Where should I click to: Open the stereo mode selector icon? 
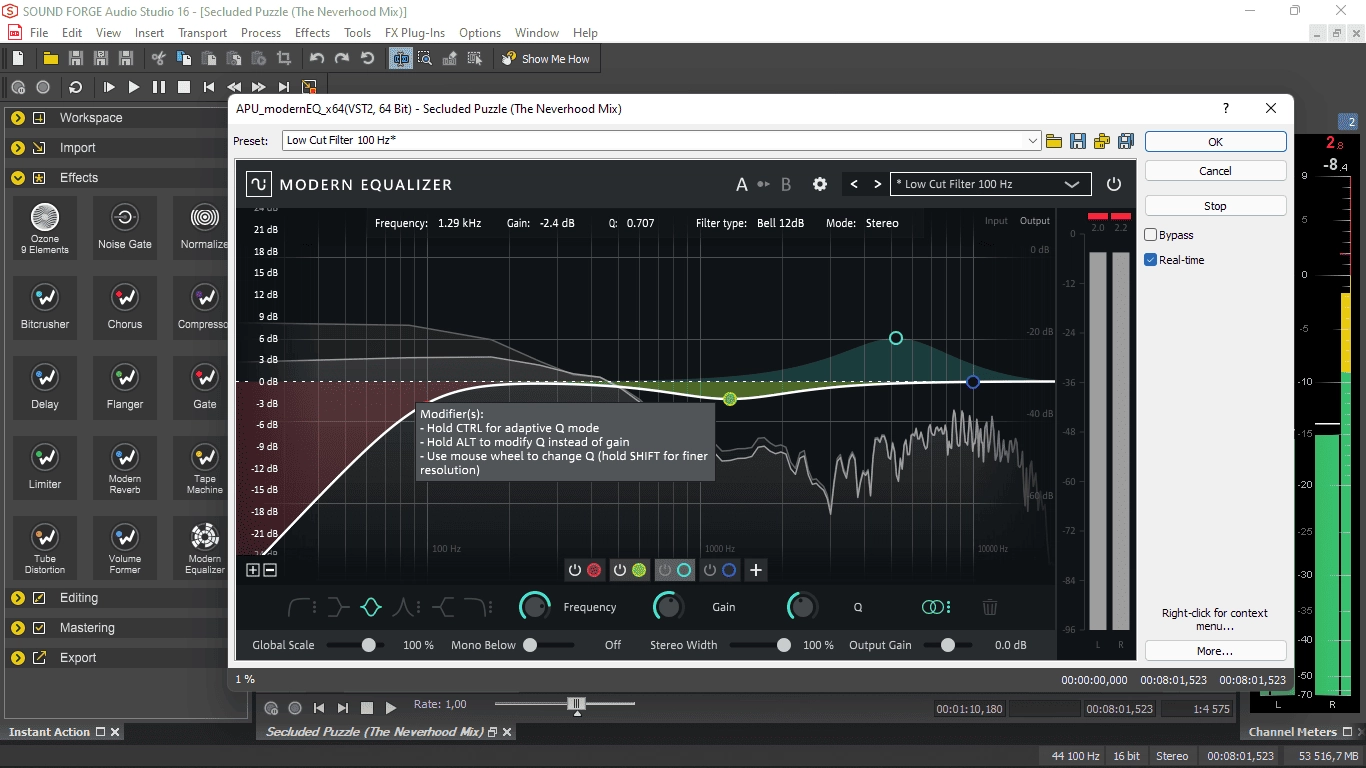tap(935, 607)
